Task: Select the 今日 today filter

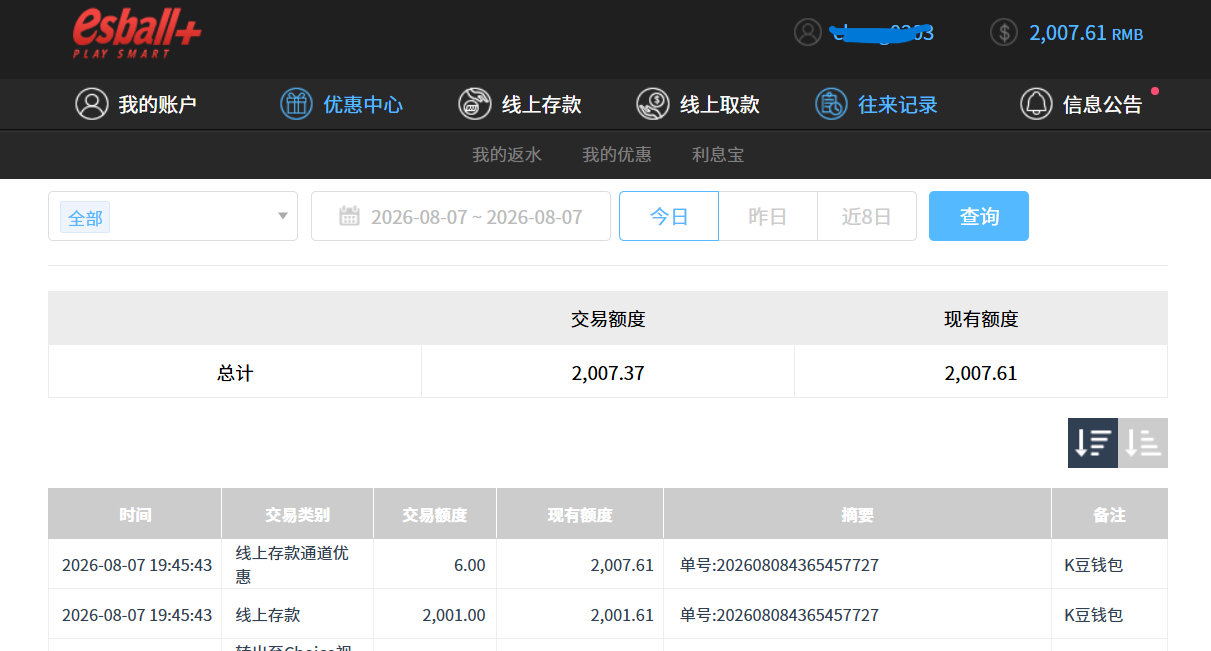Action: click(669, 216)
